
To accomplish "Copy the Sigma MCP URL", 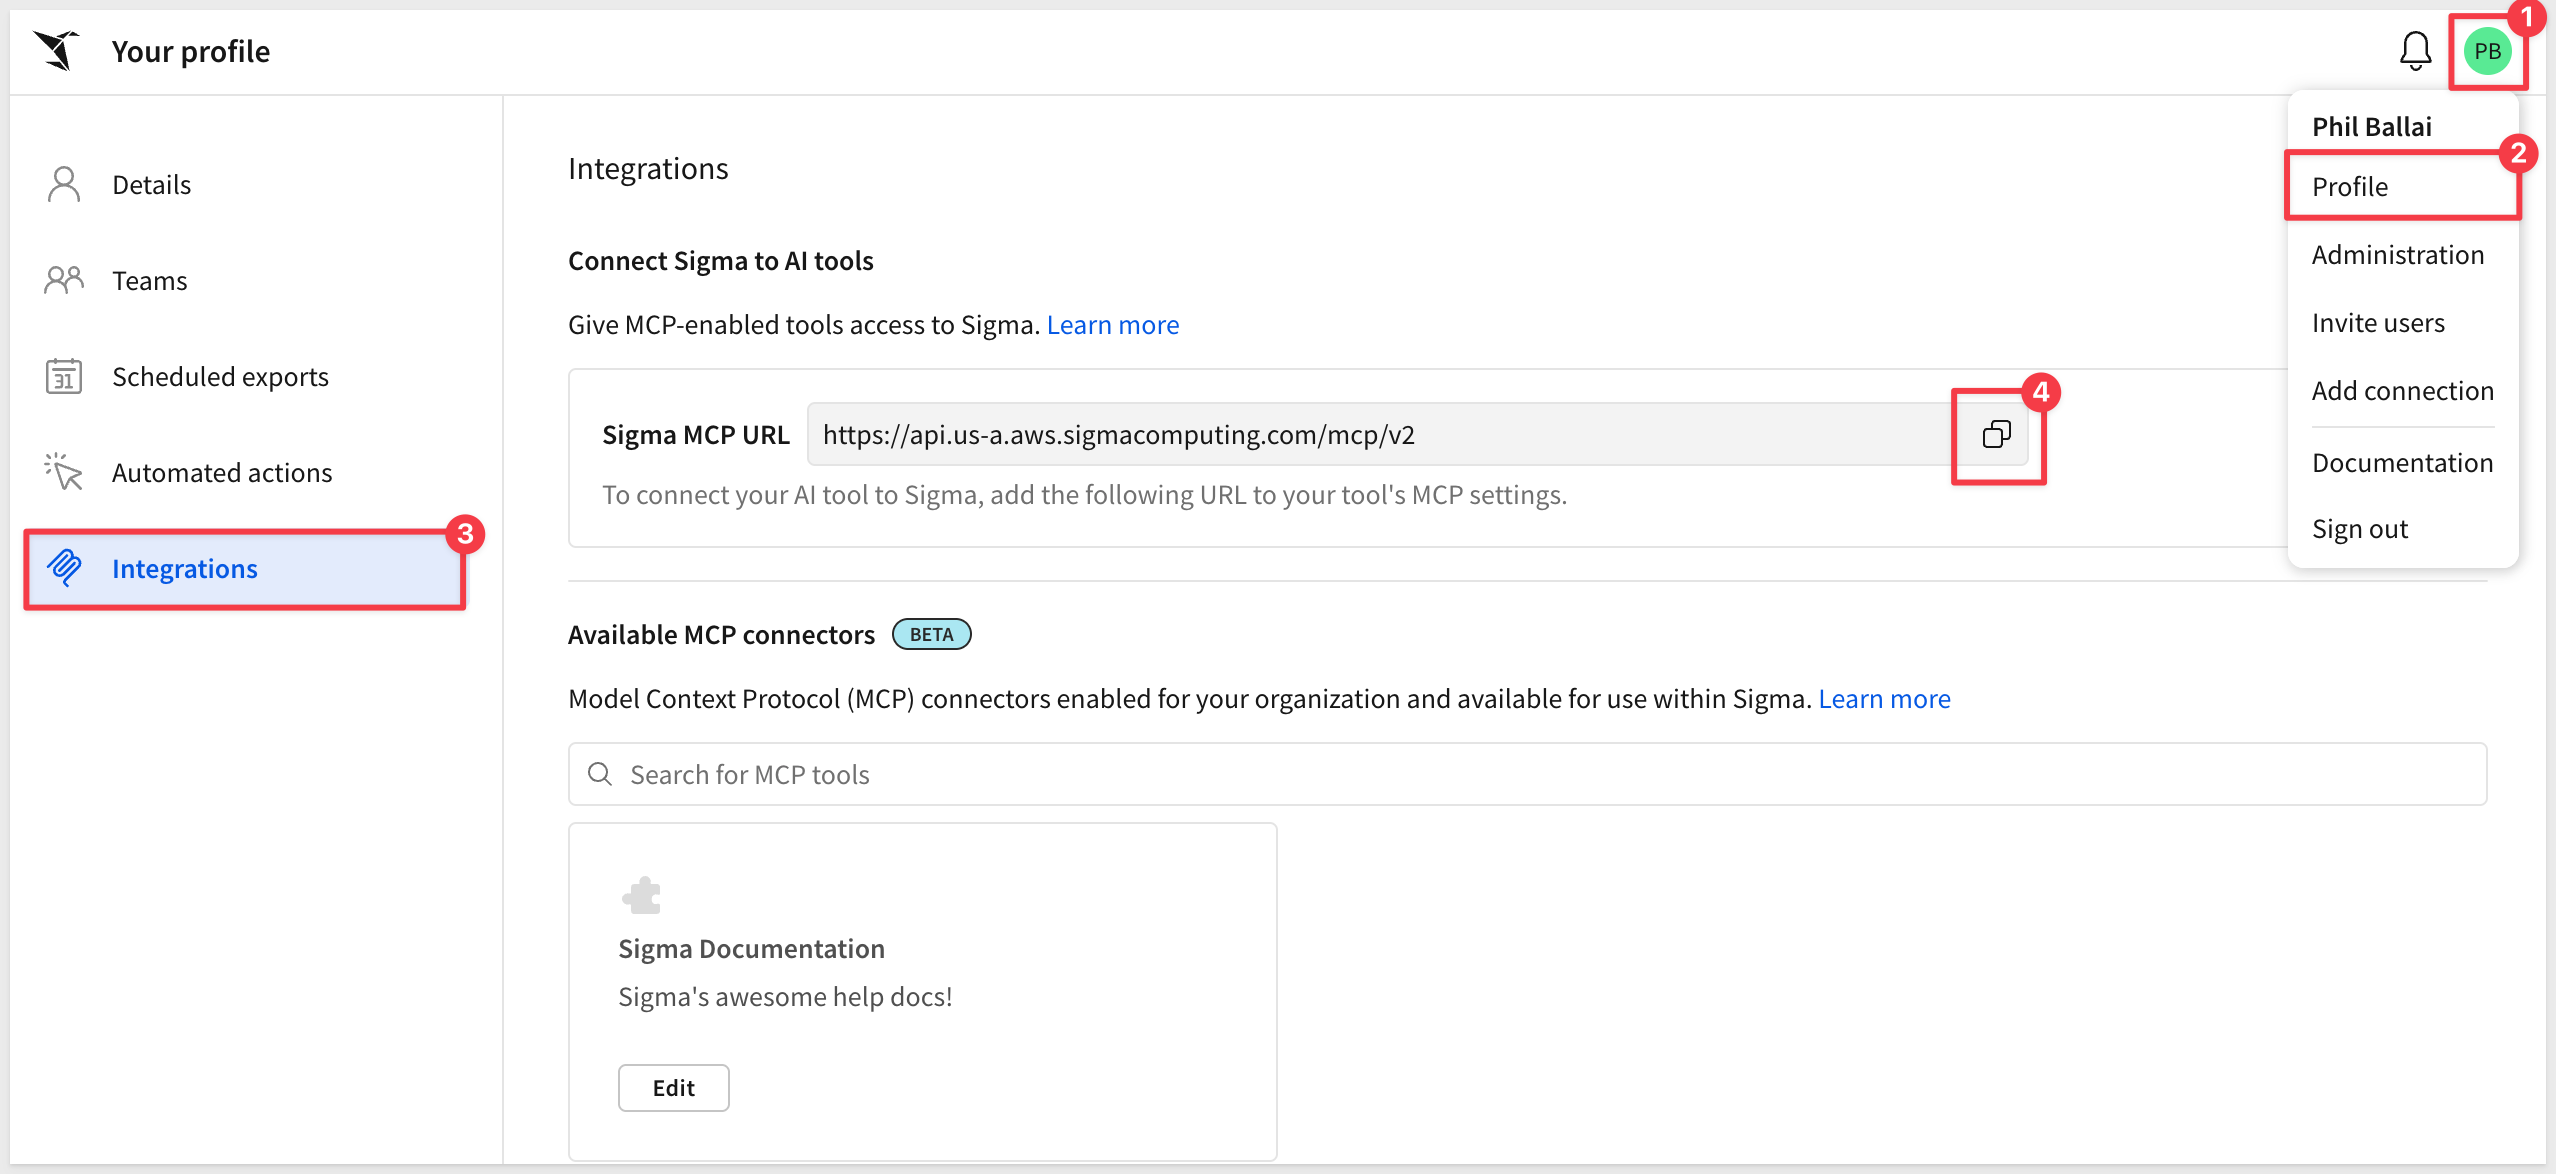I will coord(1996,434).
